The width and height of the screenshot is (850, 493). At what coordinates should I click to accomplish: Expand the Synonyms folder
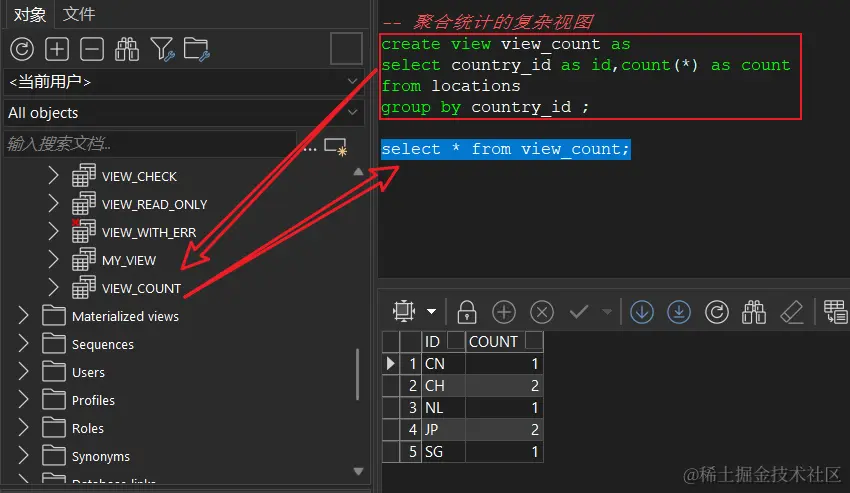coord(23,456)
